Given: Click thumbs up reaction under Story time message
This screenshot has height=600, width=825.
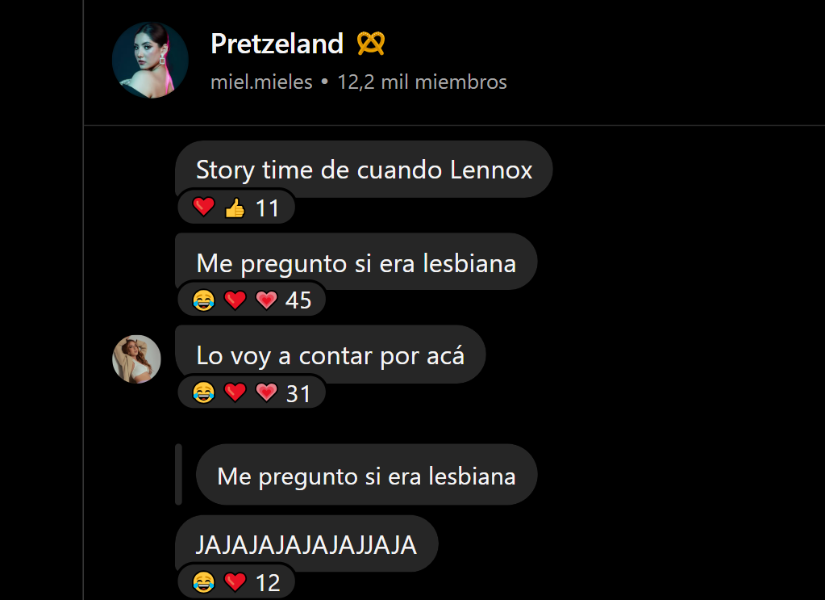Looking at the screenshot, I should (x=235, y=208).
